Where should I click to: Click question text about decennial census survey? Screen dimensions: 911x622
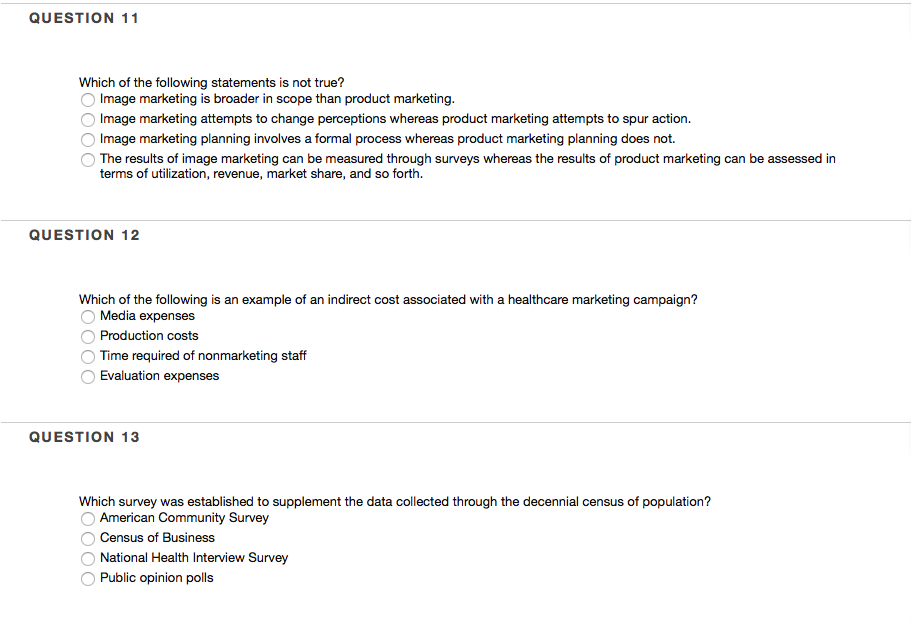[x=394, y=502]
